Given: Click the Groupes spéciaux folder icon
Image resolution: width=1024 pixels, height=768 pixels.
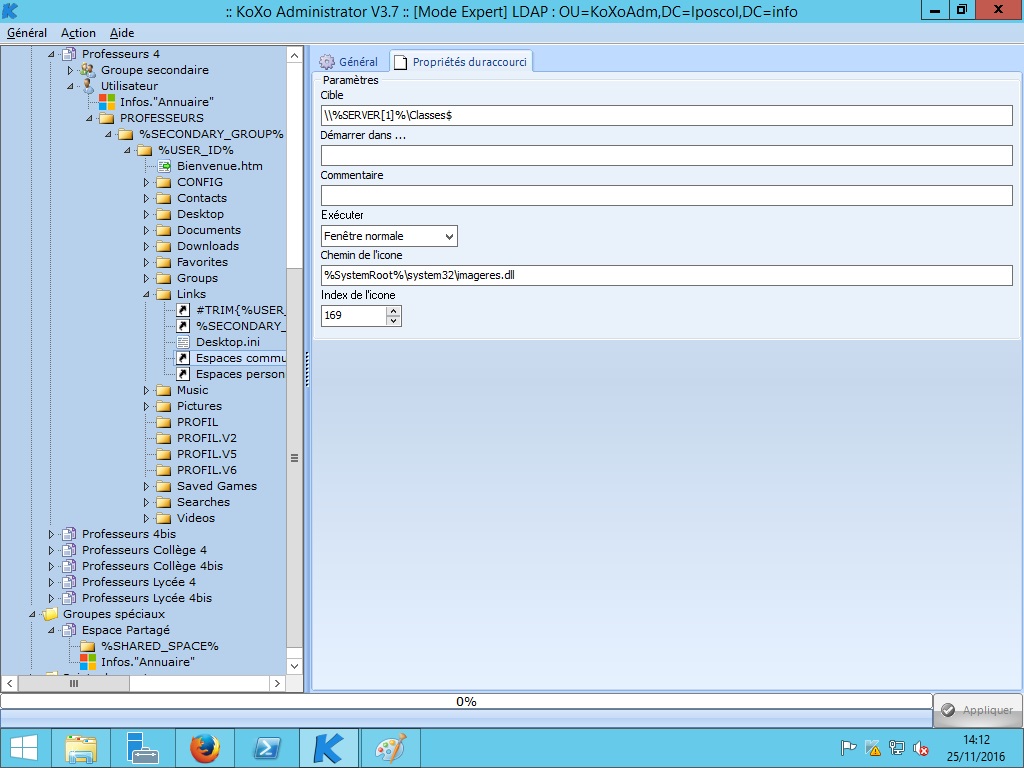Looking at the screenshot, I should coord(50,614).
